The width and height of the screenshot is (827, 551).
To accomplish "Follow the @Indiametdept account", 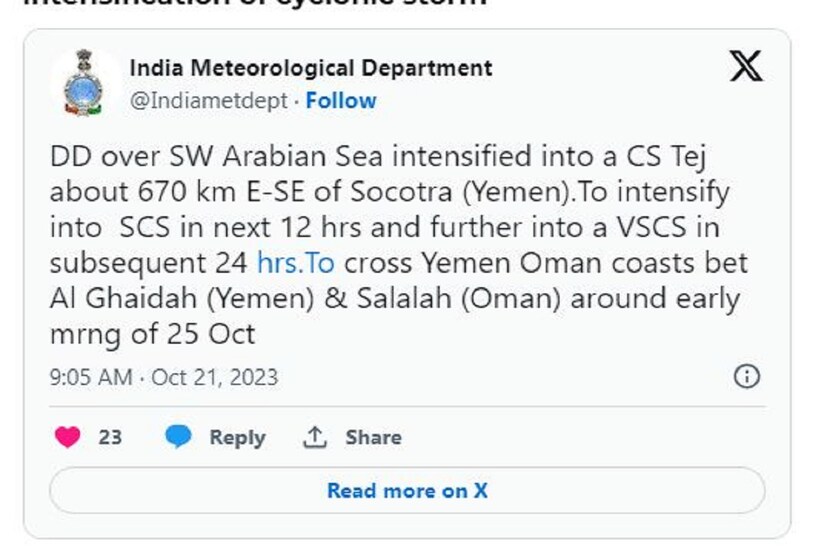I will click(341, 101).
